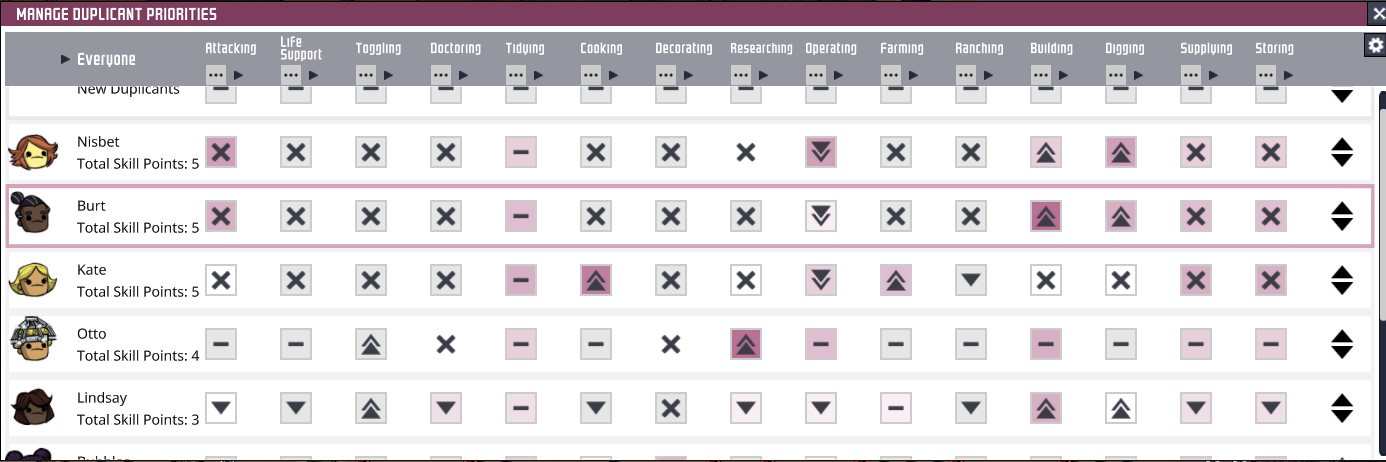
Task: Click Burt's duplicant portrait icon
Action: click(x=27, y=216)
